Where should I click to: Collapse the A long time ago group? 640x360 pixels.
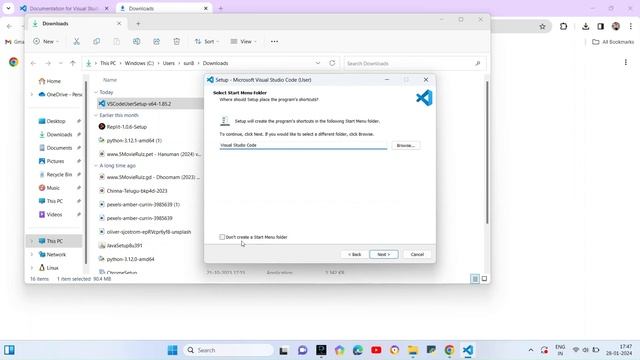tap(96, 166)
